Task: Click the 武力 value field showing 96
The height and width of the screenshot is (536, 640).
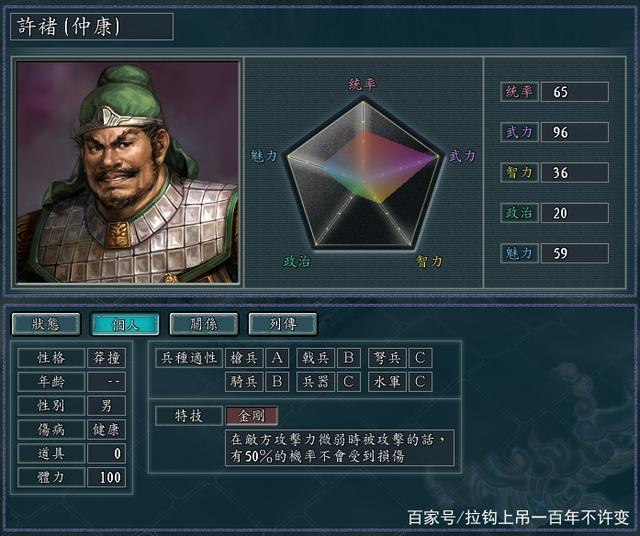Action: pyautogui.click(x=575, y=132)
